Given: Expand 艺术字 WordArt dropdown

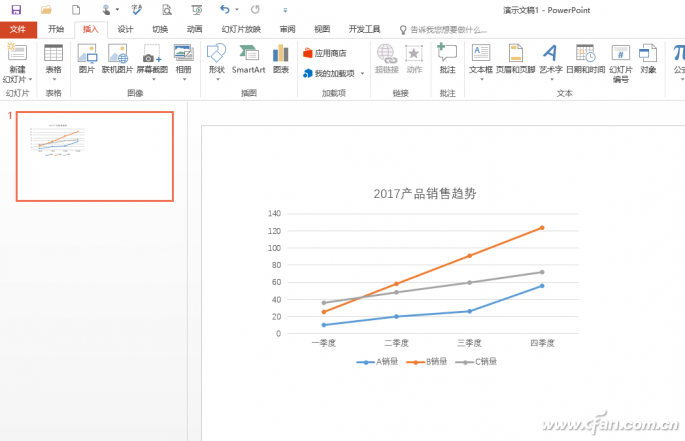Looking at the screenshot, I should 551,80.
